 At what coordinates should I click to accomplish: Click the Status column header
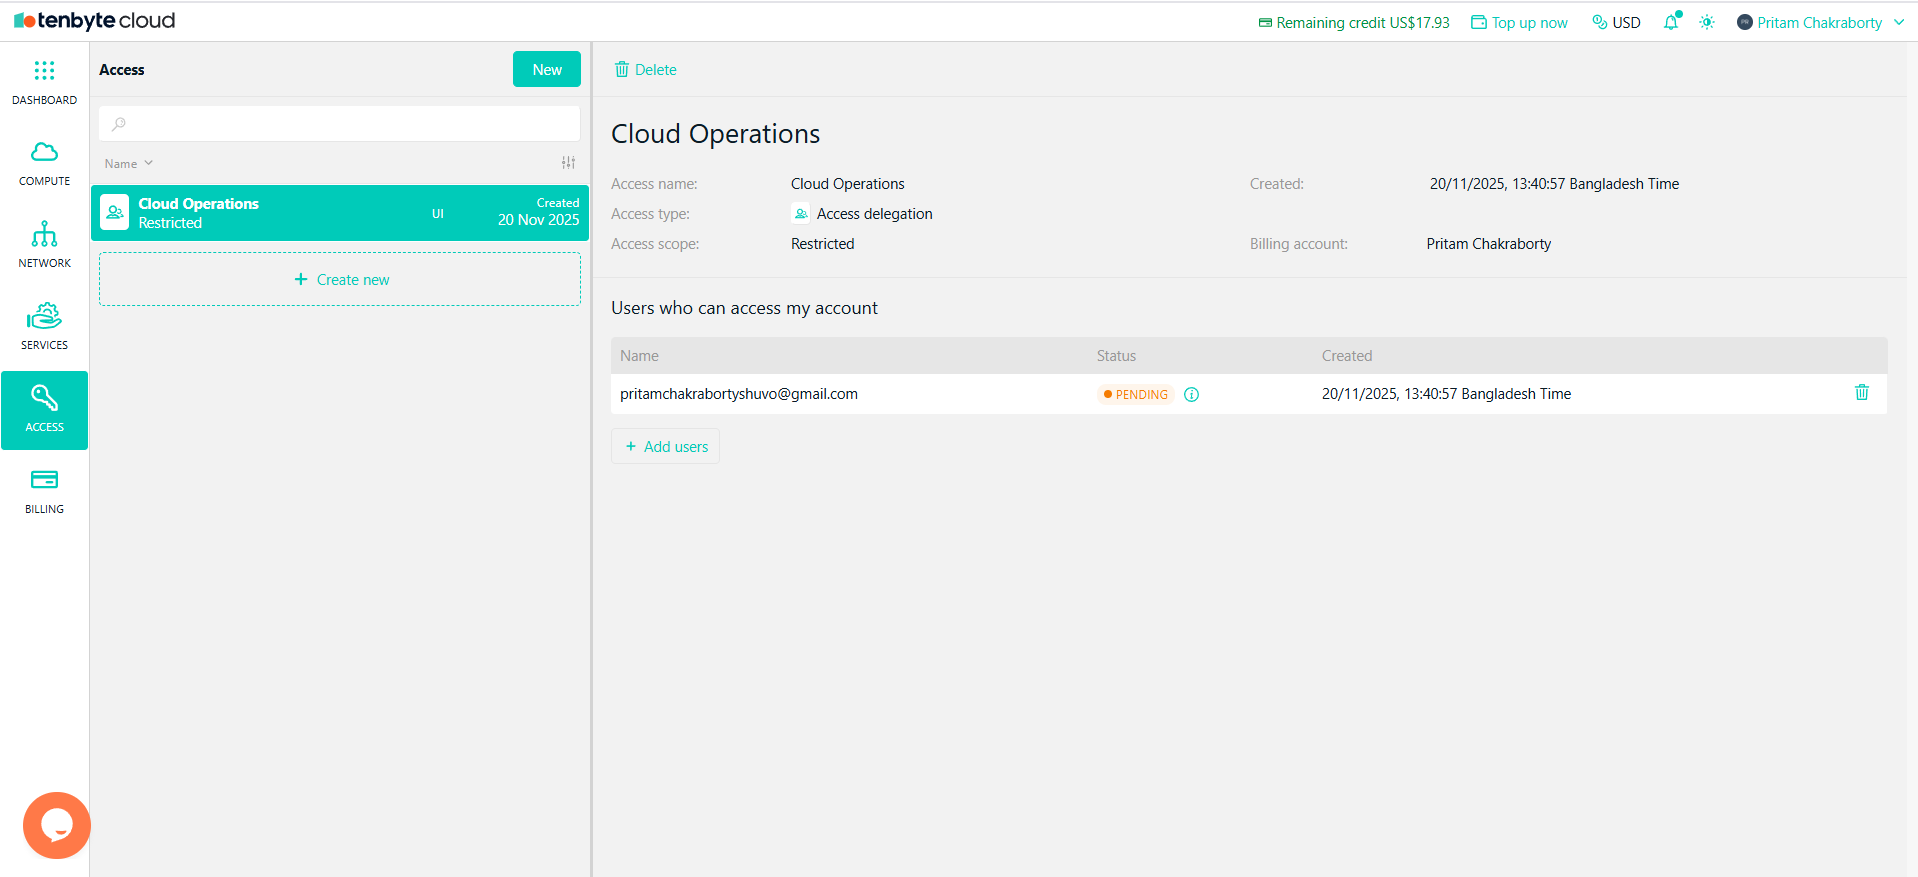tap(1116, 356)
